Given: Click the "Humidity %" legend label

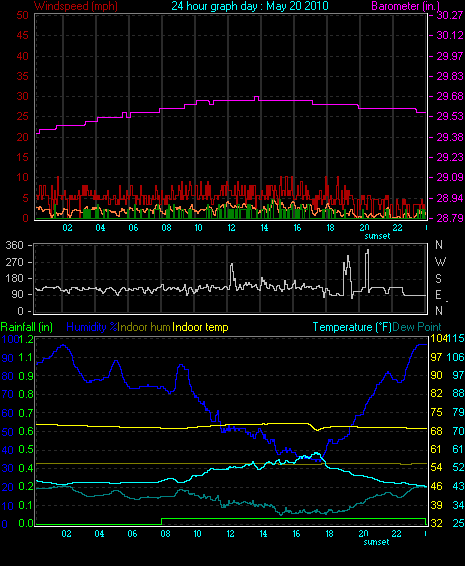Looking at the screenshot, I should (92, 327).
